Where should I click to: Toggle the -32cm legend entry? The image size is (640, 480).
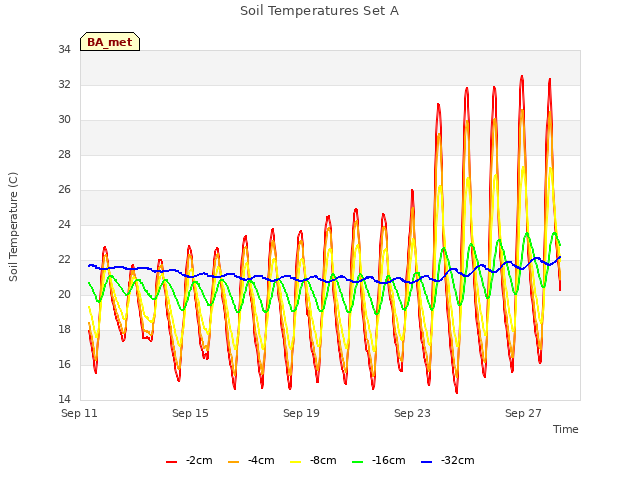tap(448, 460)
